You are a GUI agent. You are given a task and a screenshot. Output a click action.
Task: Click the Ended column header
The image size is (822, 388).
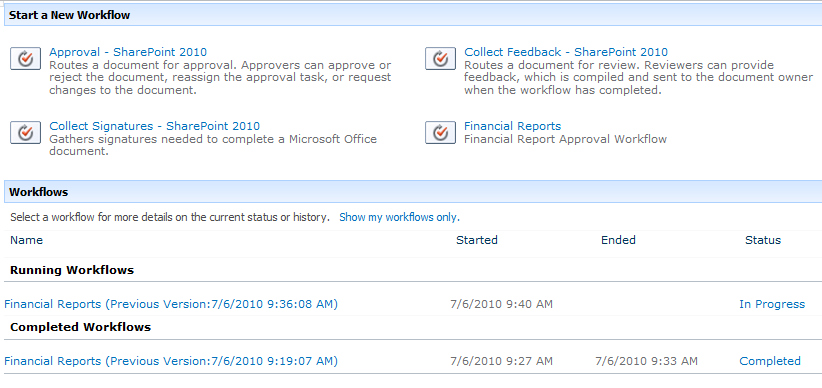coord(619,240)
